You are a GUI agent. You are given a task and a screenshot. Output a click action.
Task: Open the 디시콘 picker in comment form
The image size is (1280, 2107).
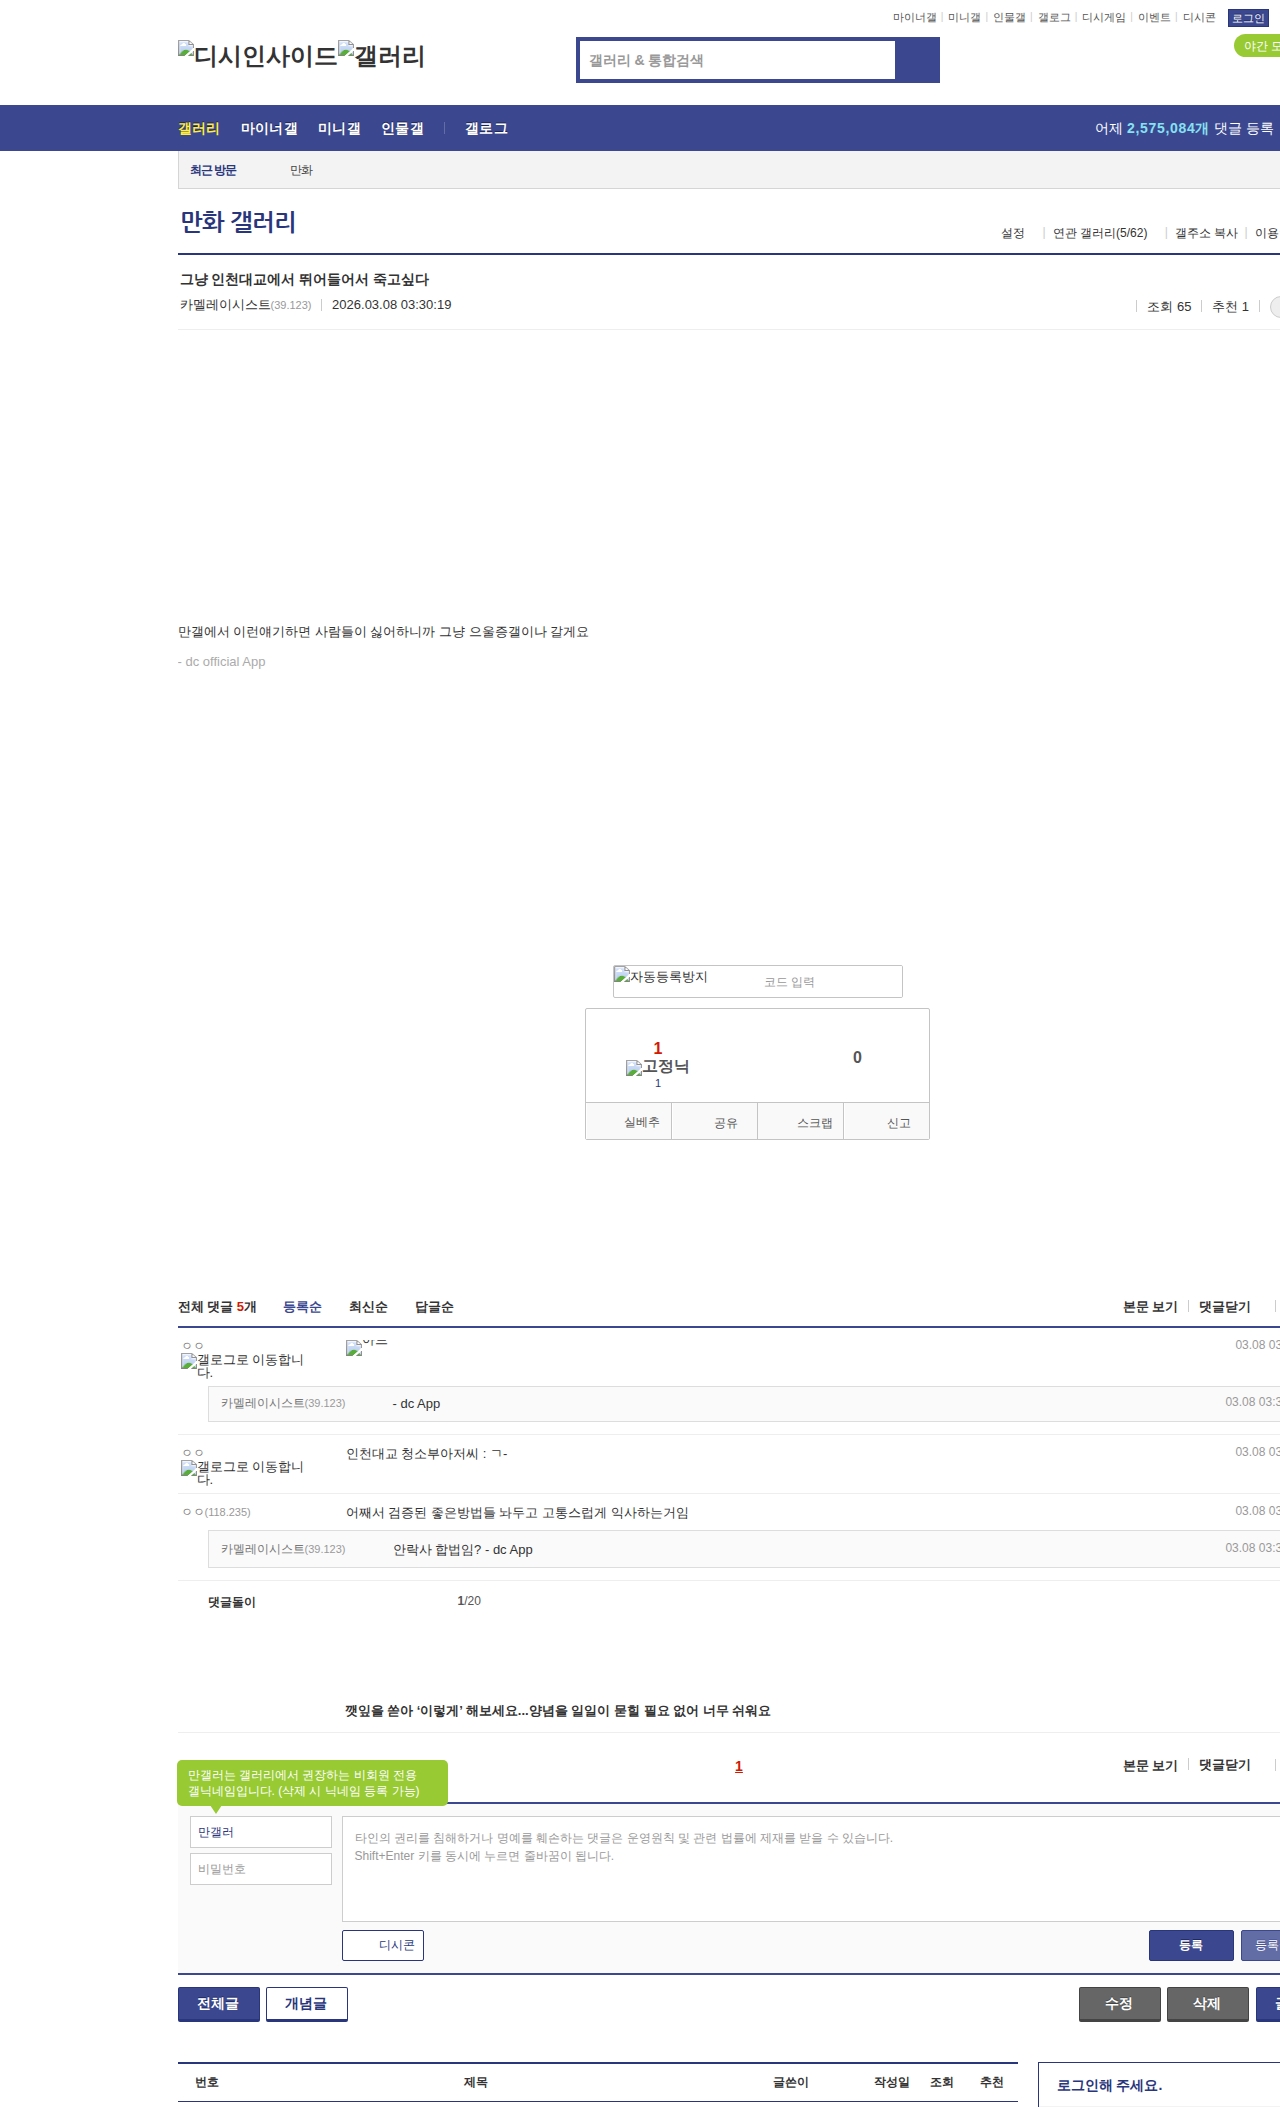383,1945
